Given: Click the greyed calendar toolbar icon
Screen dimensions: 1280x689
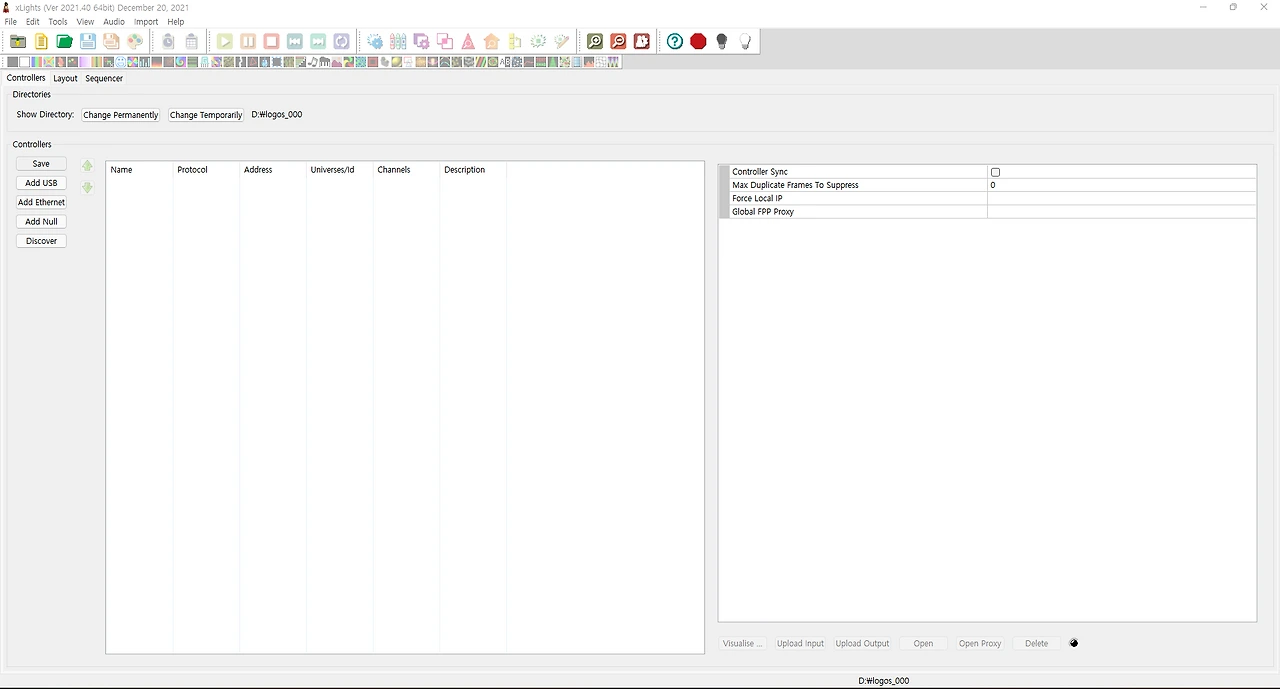Looking at the screenshot, I should tap(191, 41).
